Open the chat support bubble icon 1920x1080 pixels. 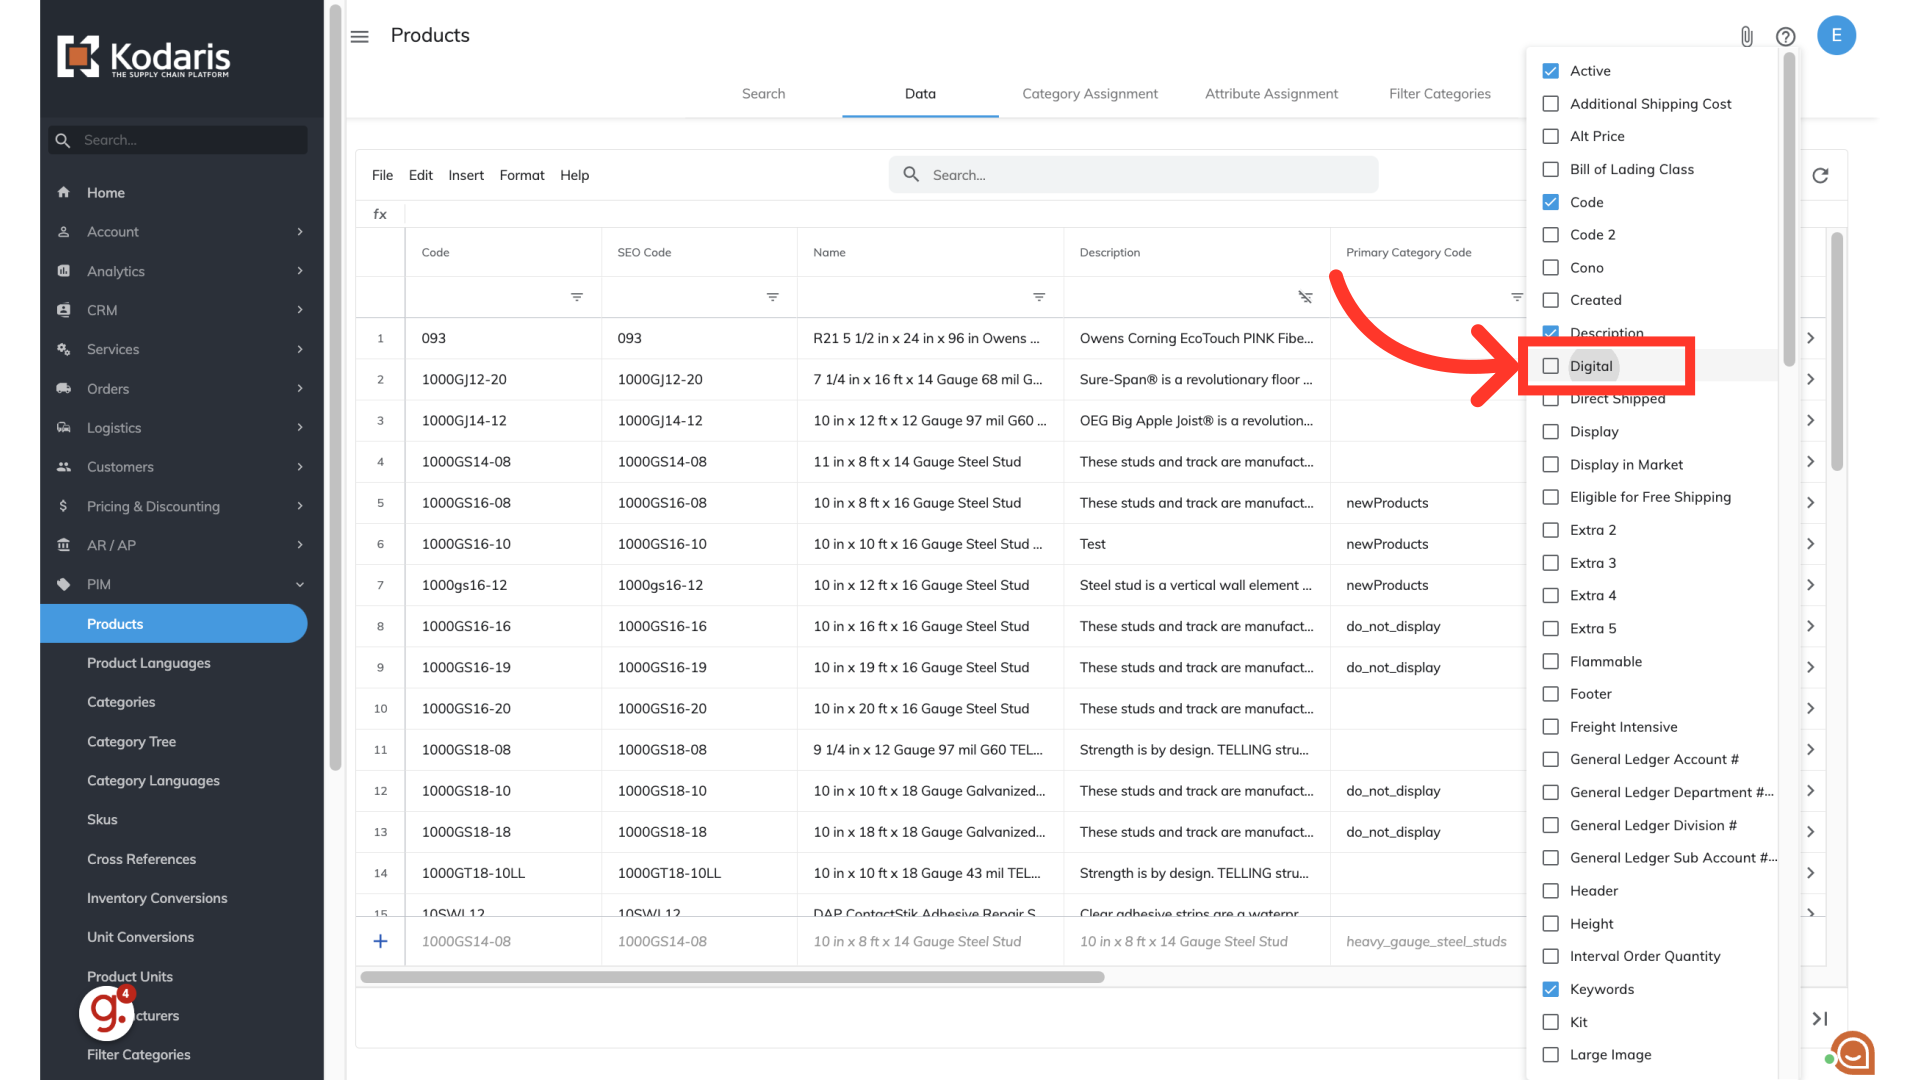[1853, 1052]
